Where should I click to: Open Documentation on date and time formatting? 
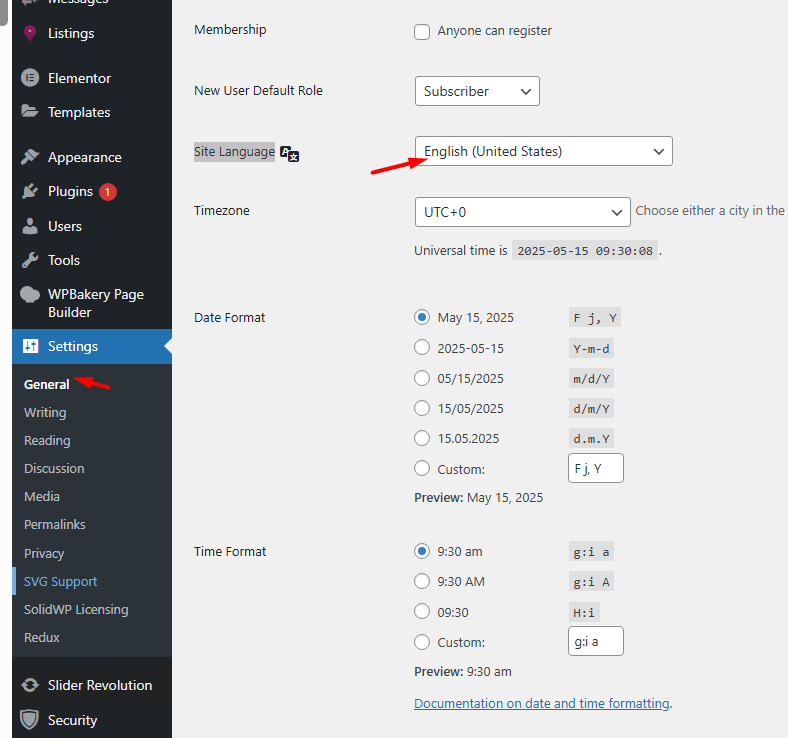coord(541,703)
